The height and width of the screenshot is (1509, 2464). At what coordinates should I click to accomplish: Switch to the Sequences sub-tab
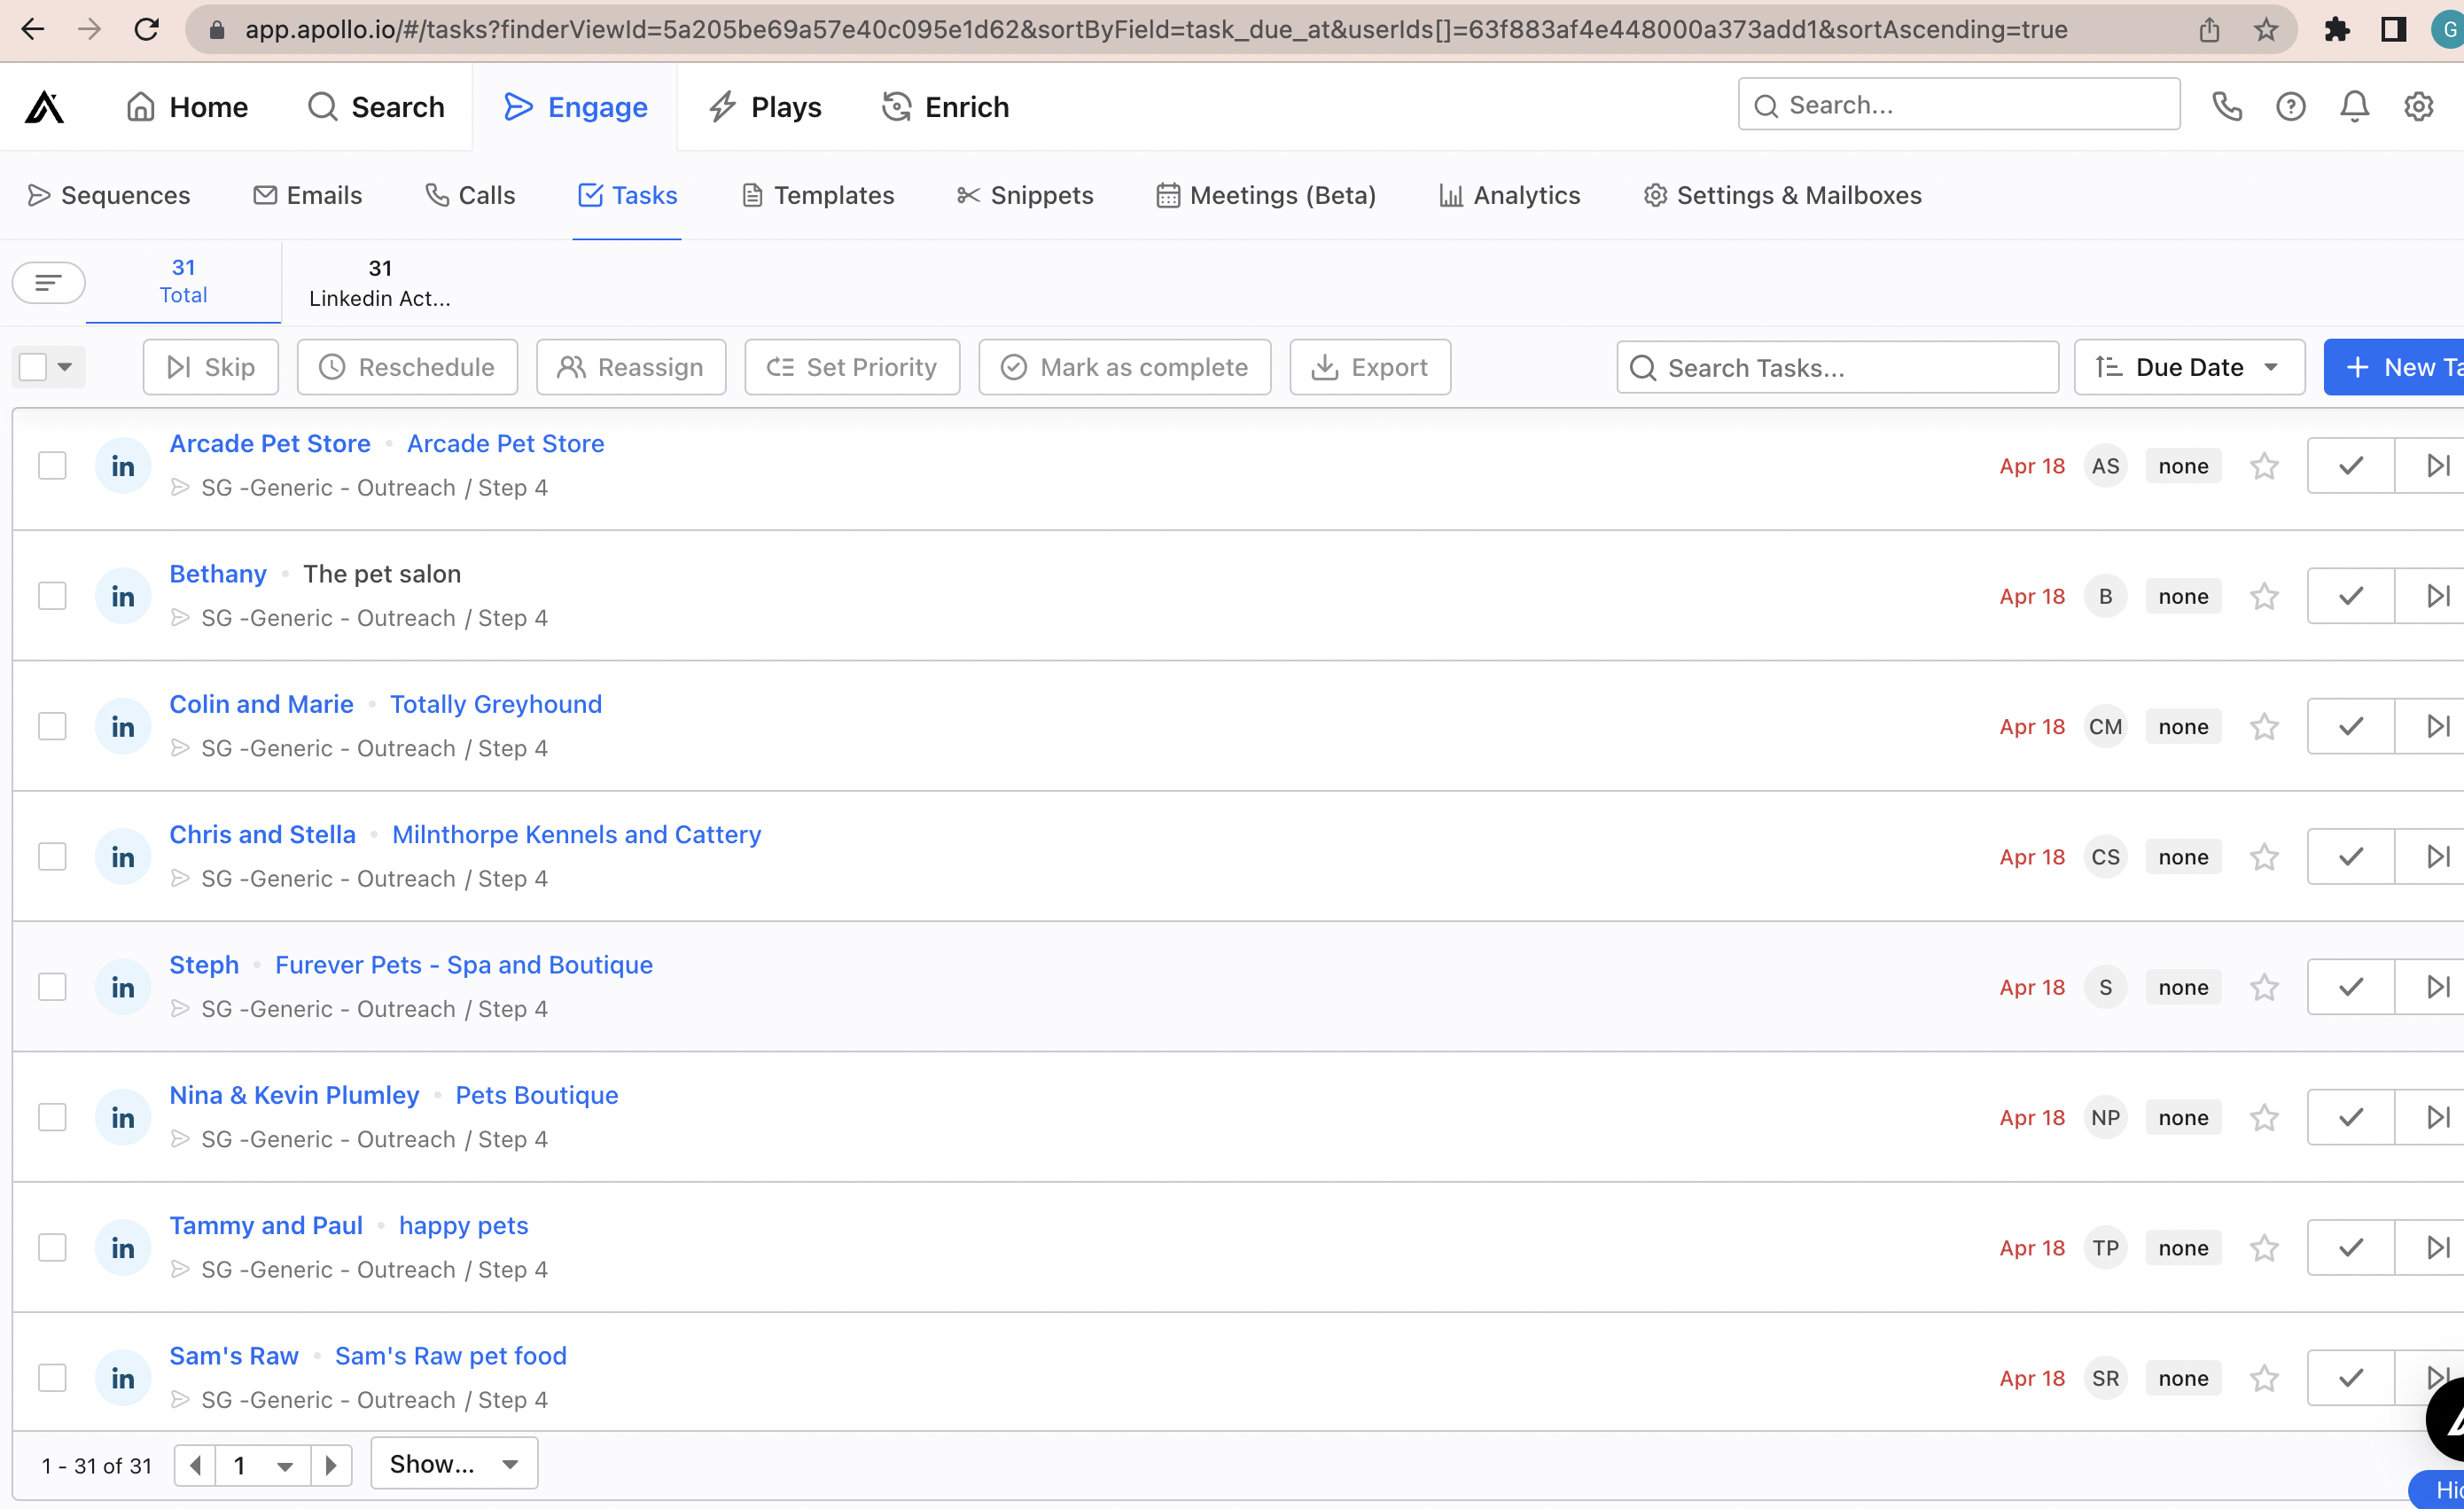click(x=108, y=195)
